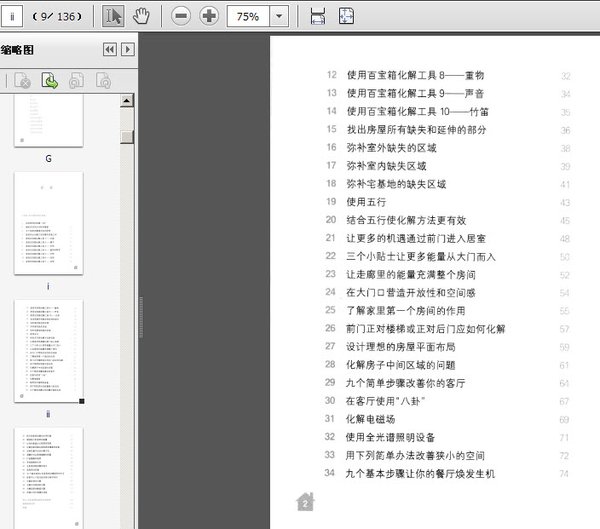600x529 pixels.
Task: Click entry 16 弥补室外缺失的区域
Action: (448, 148)
